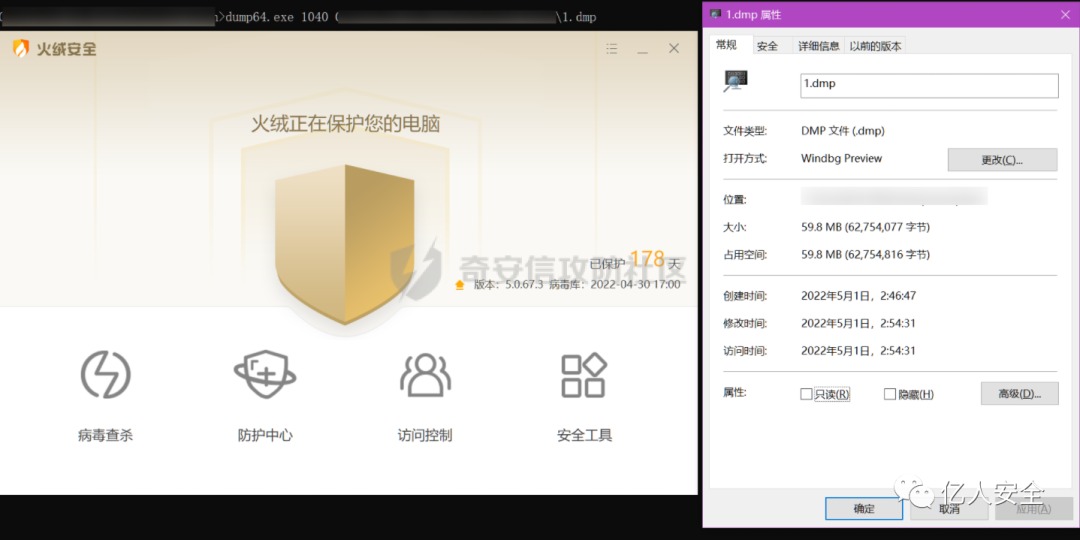Viewport: 1080px width, 540px height.
Task: Click the version 5.0.67.3 text
Action: (x=508, y=284)
